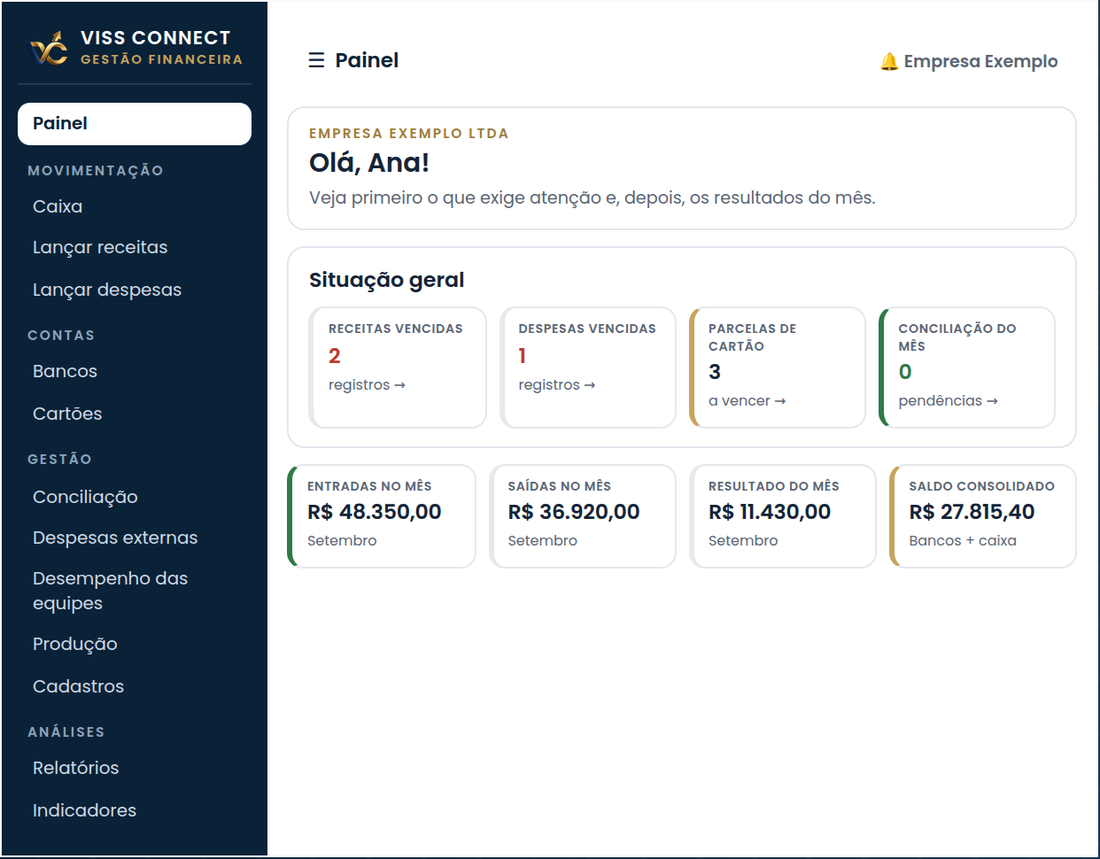The image size is (1100, 859).
Task: Click the 'MOVIMENTAÇÃO' sidebar heading
Action: [x=95, y=171]
